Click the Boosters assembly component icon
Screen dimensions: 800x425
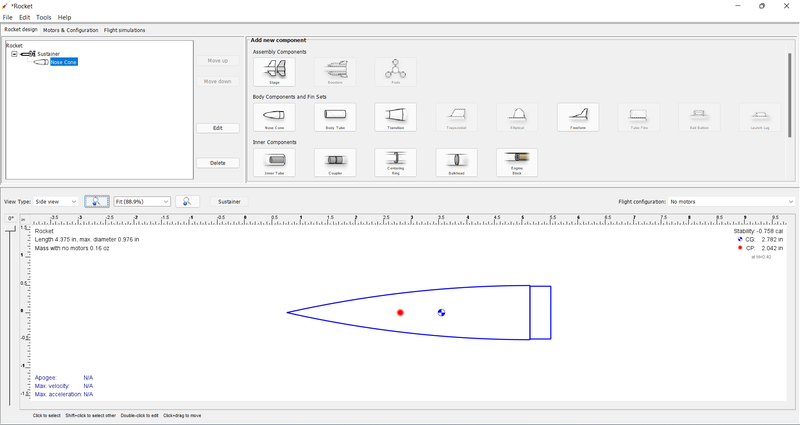click(x=335, y=72)
